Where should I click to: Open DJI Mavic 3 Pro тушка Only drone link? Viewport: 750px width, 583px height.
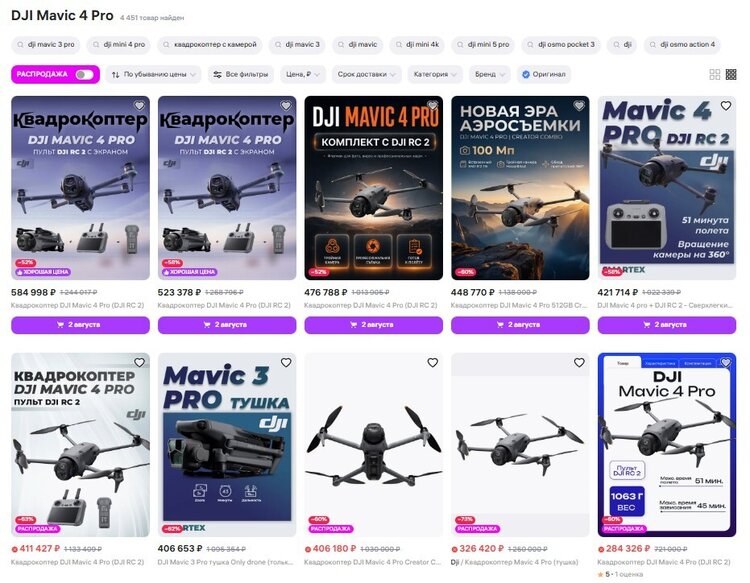[225, 562]
